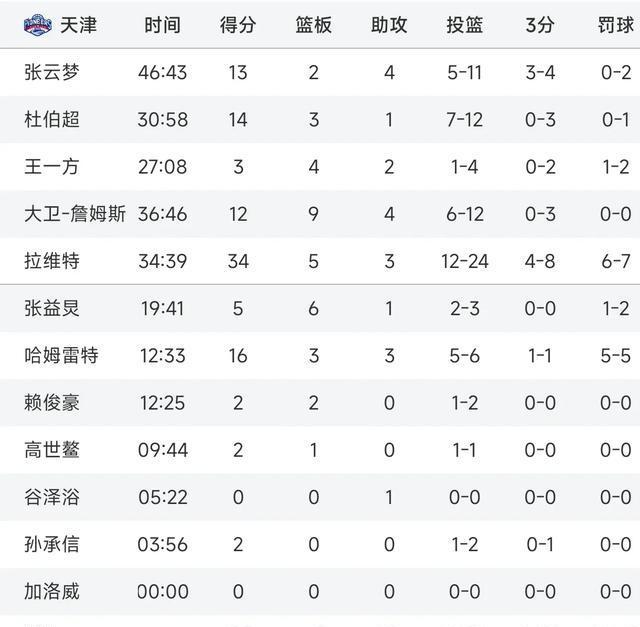This screenshot has width=640, height=627.
Task: Click player name 加洛威
Action: tap(52, 592)
